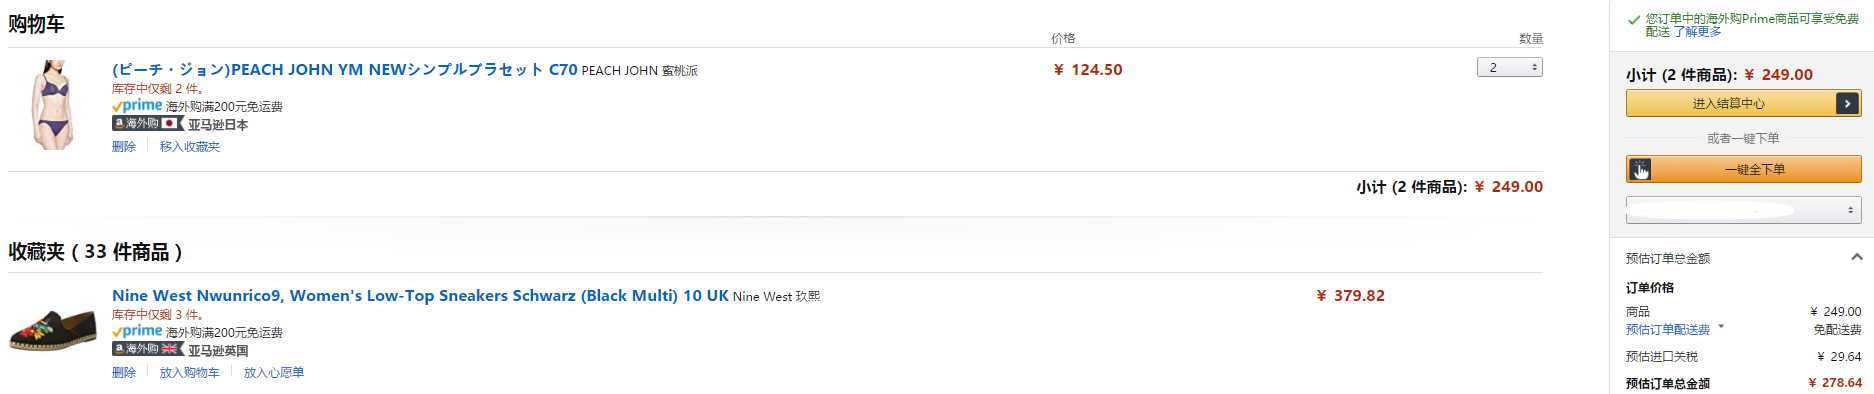The height and width of the screenshot is (394, 1874).
Task: Open the blank dropdown below one-click order
Action: (x=1743, y=210)
